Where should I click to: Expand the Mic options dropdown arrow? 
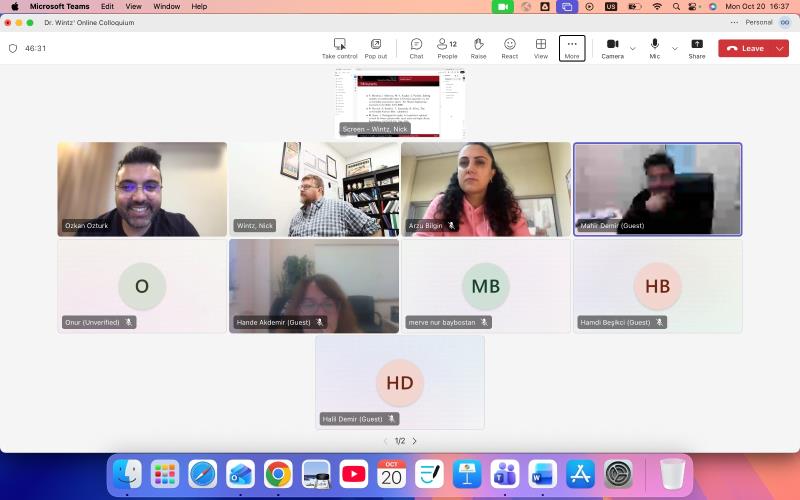[x=674, y=48]
